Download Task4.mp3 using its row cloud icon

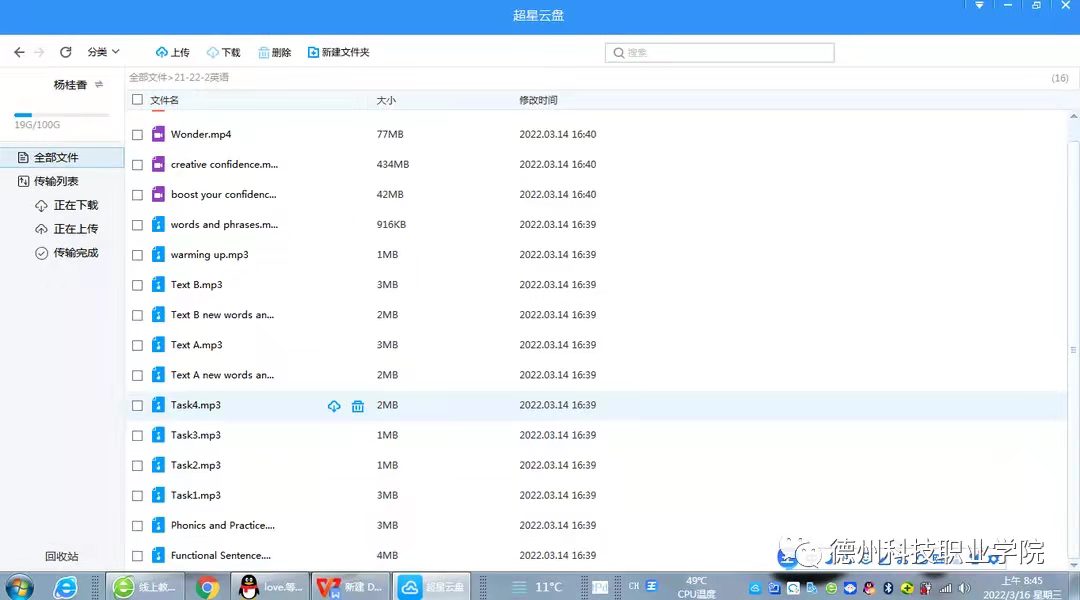(x=334, y=406)
